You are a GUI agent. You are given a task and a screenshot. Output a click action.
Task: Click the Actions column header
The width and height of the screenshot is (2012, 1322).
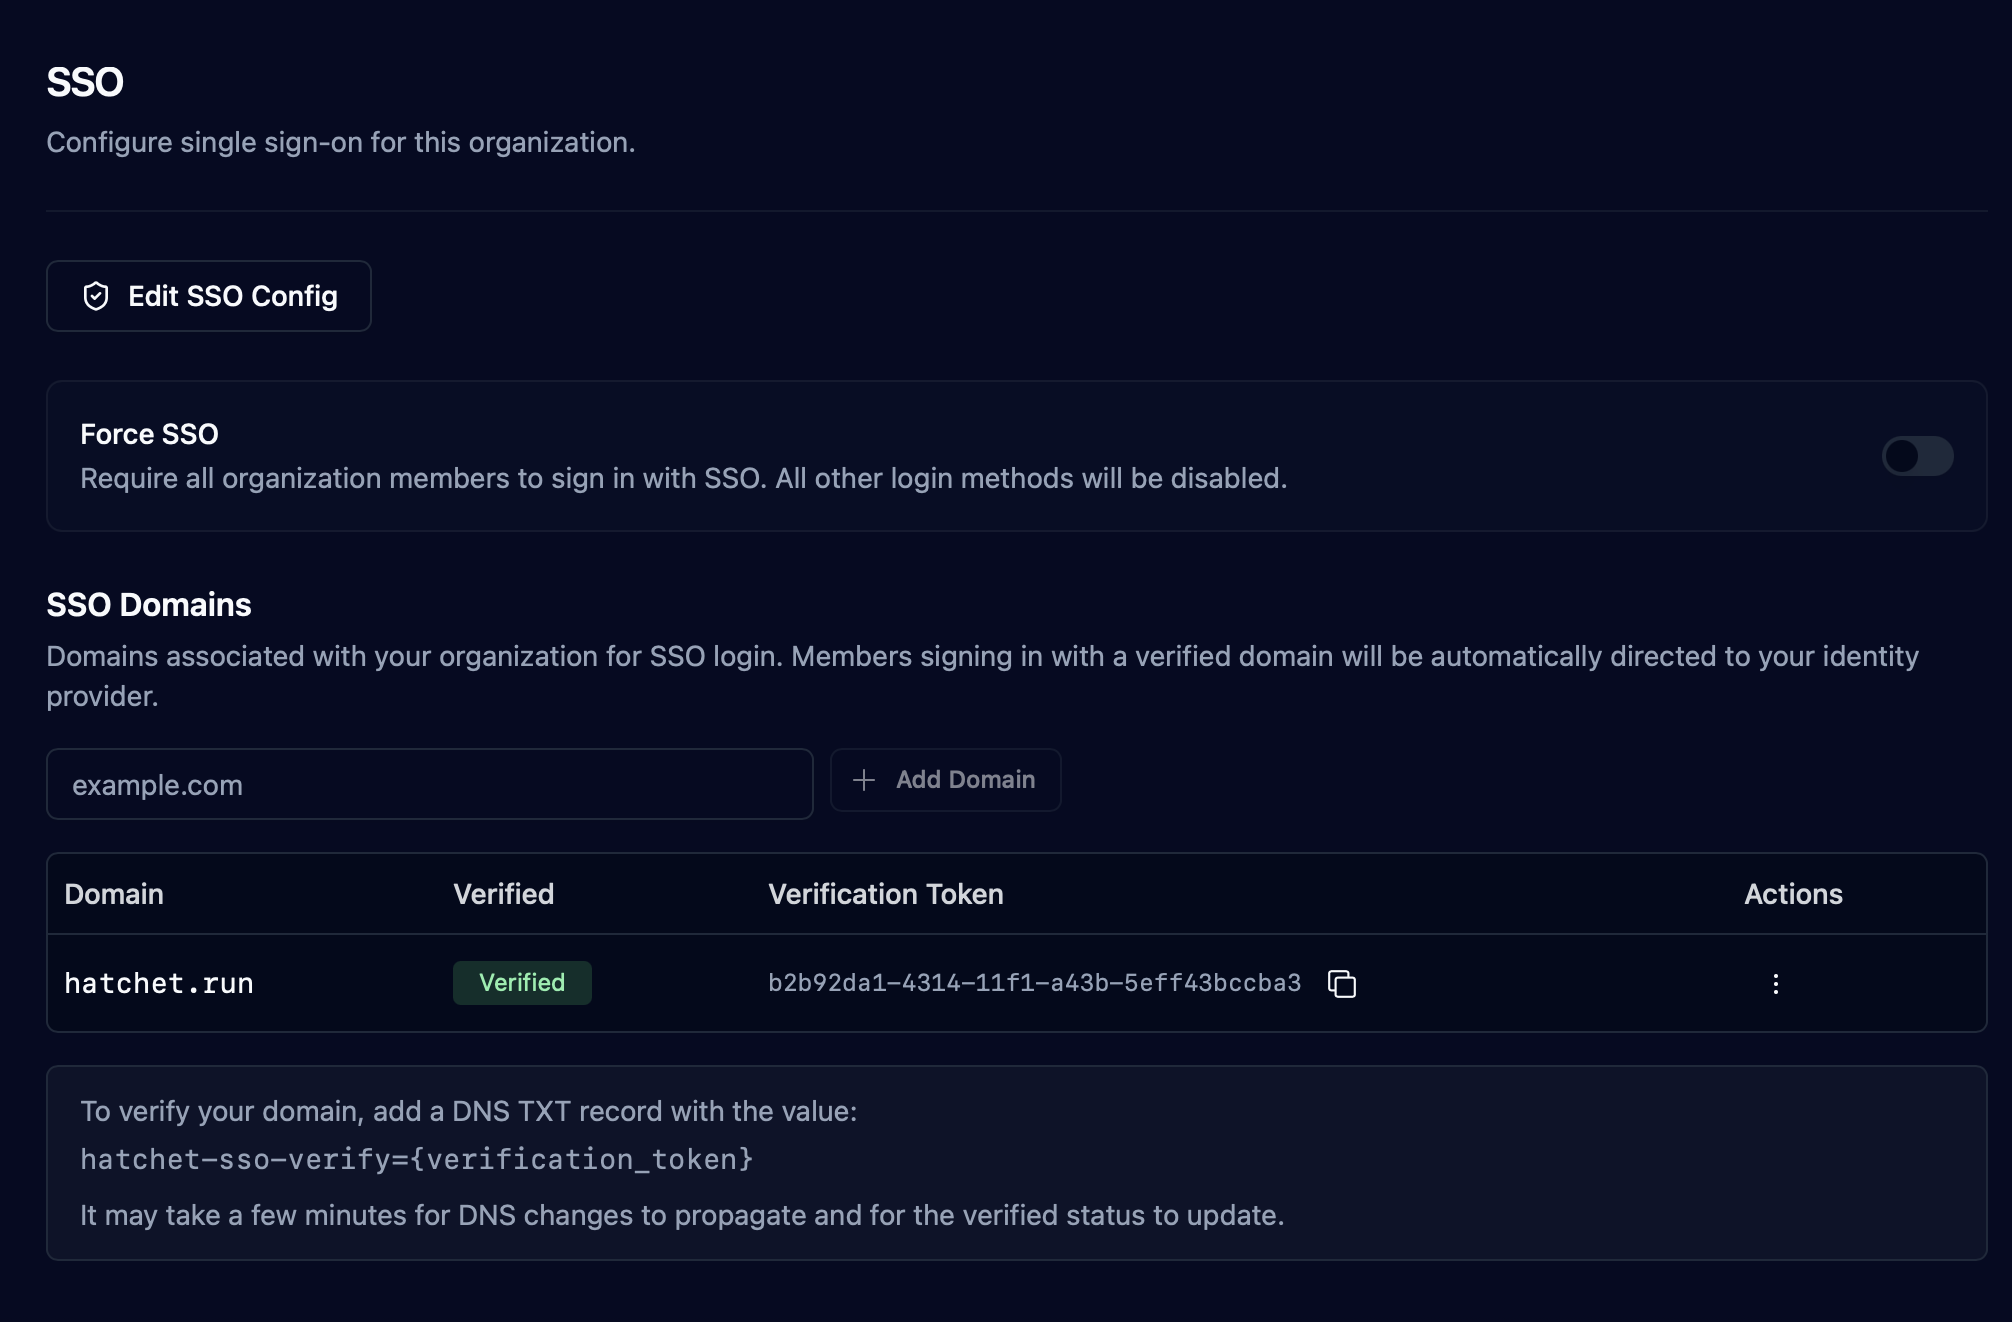[x=1793, y=894]
